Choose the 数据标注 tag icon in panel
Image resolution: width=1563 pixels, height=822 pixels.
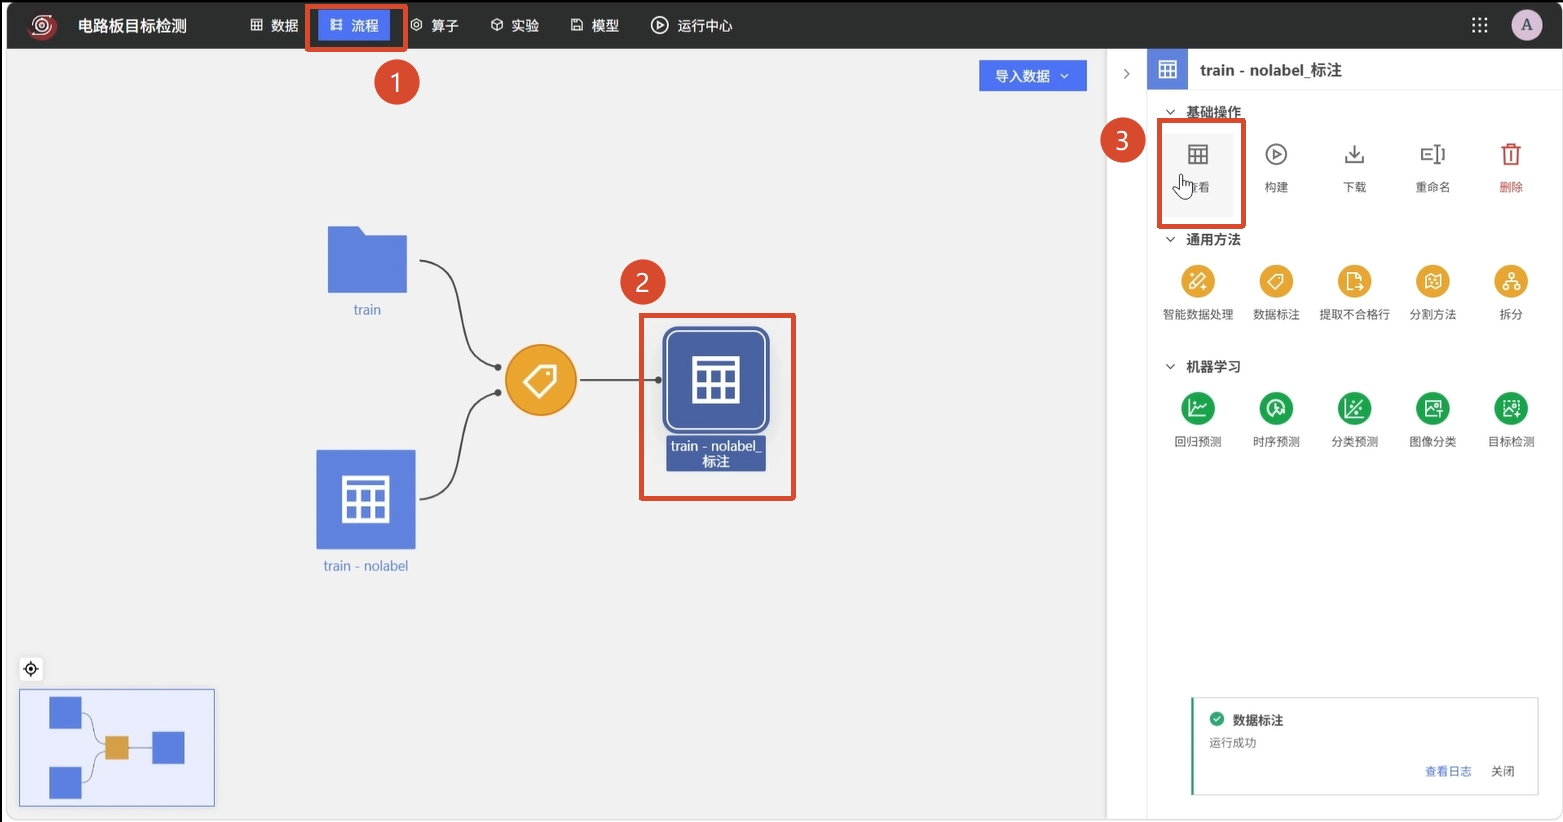click(x=1276, y=282)
